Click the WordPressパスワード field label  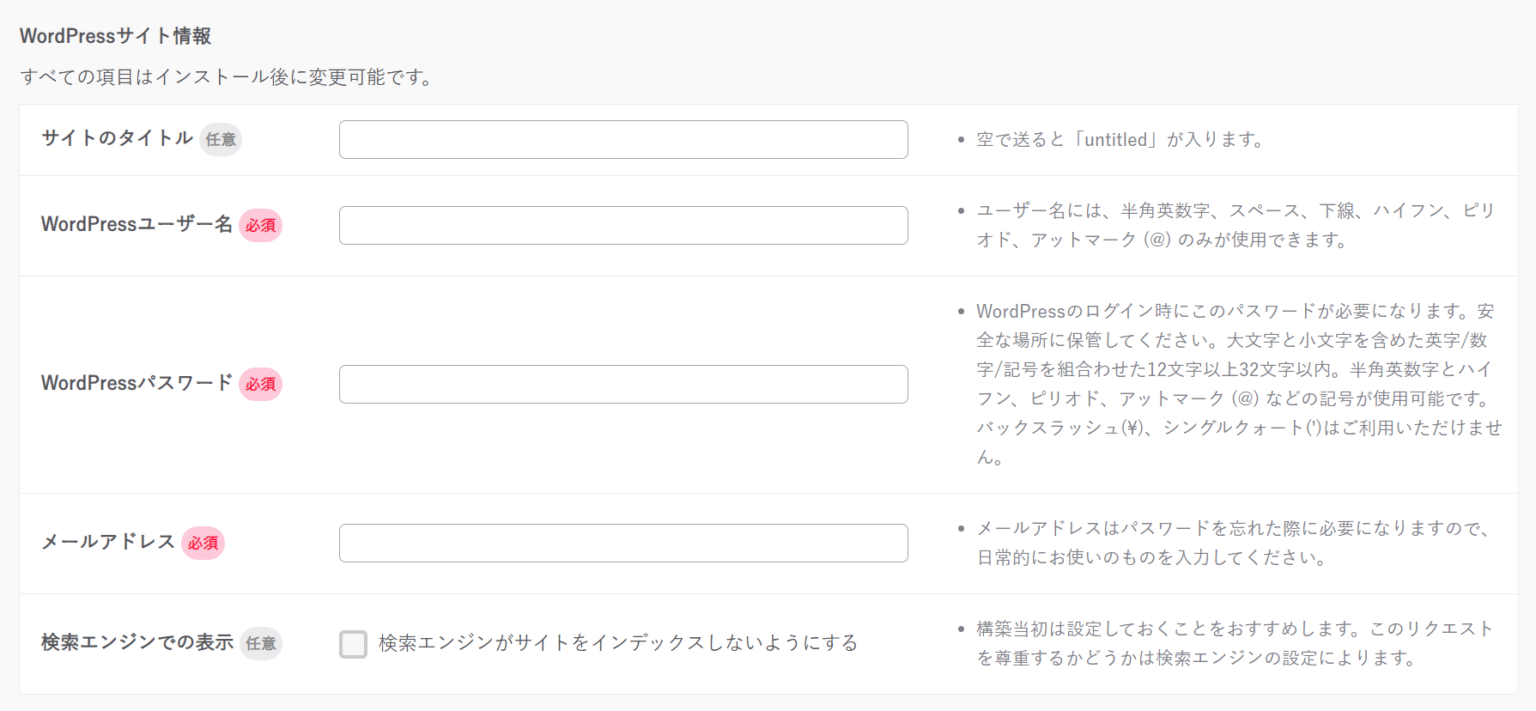tap(136, 383)
